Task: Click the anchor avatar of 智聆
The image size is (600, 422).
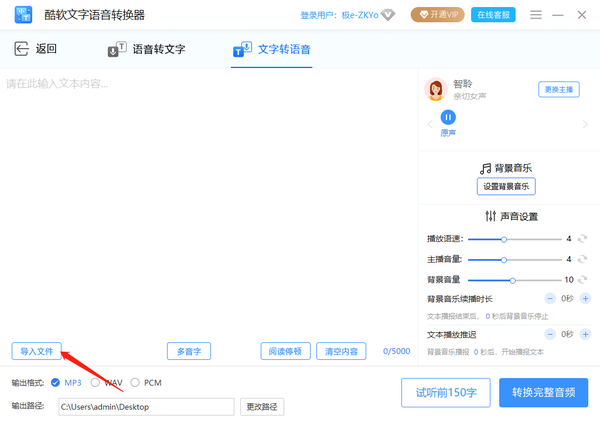Action: 435,89
